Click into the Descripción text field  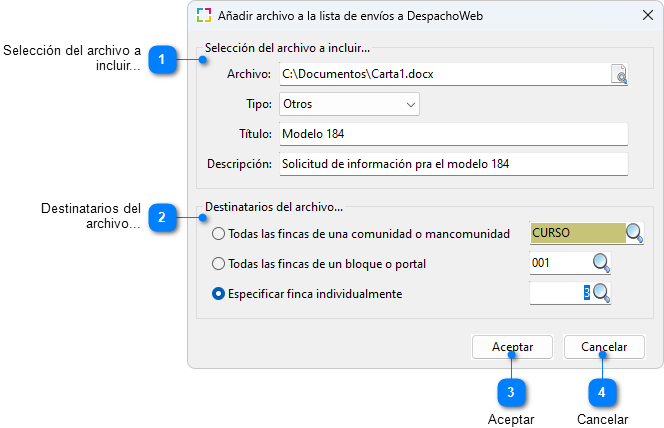452,163
